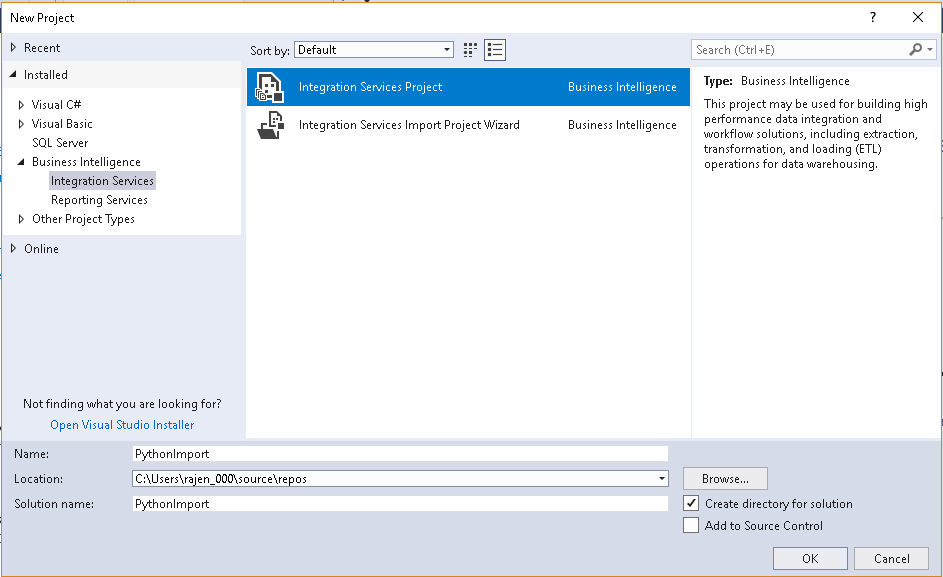Open search options dropdown arrow

(930, 50)
